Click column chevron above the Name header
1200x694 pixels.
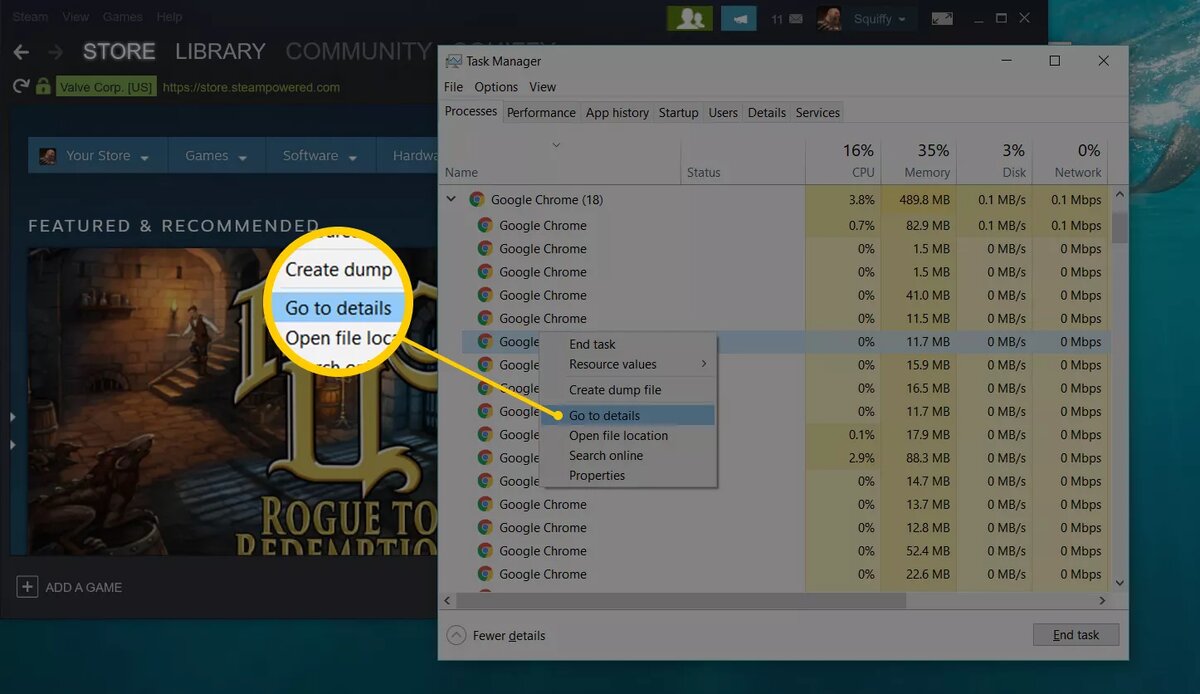557,145
